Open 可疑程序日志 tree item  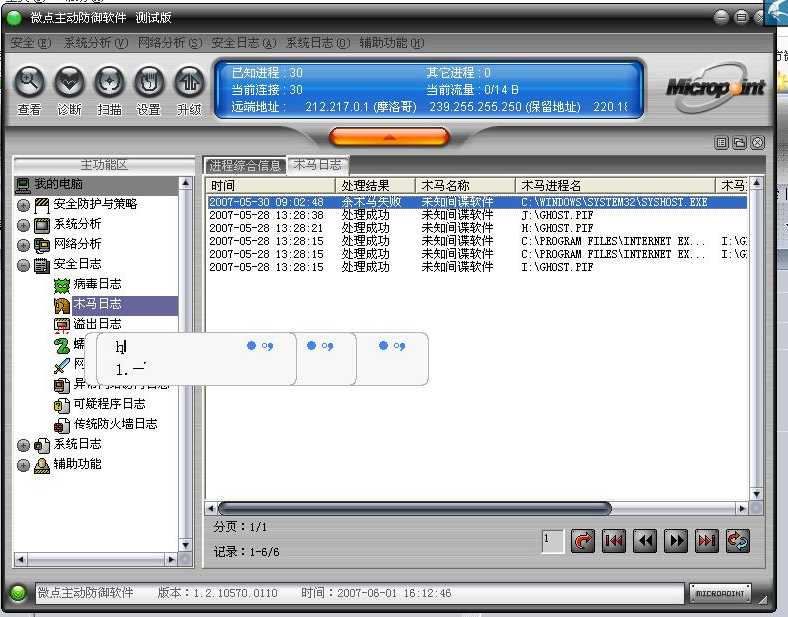(110, 403)
